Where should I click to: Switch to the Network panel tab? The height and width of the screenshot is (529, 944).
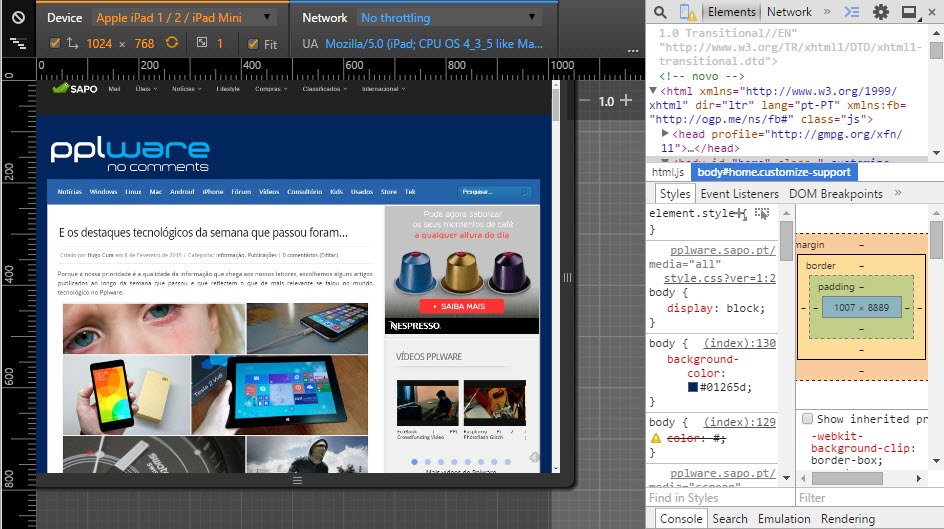click(789, 12)
